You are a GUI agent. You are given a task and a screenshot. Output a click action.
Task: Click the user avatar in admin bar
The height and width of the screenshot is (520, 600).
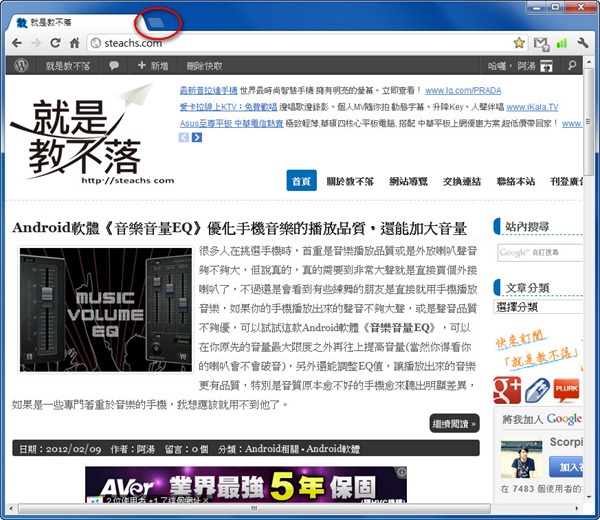point(546,66)
